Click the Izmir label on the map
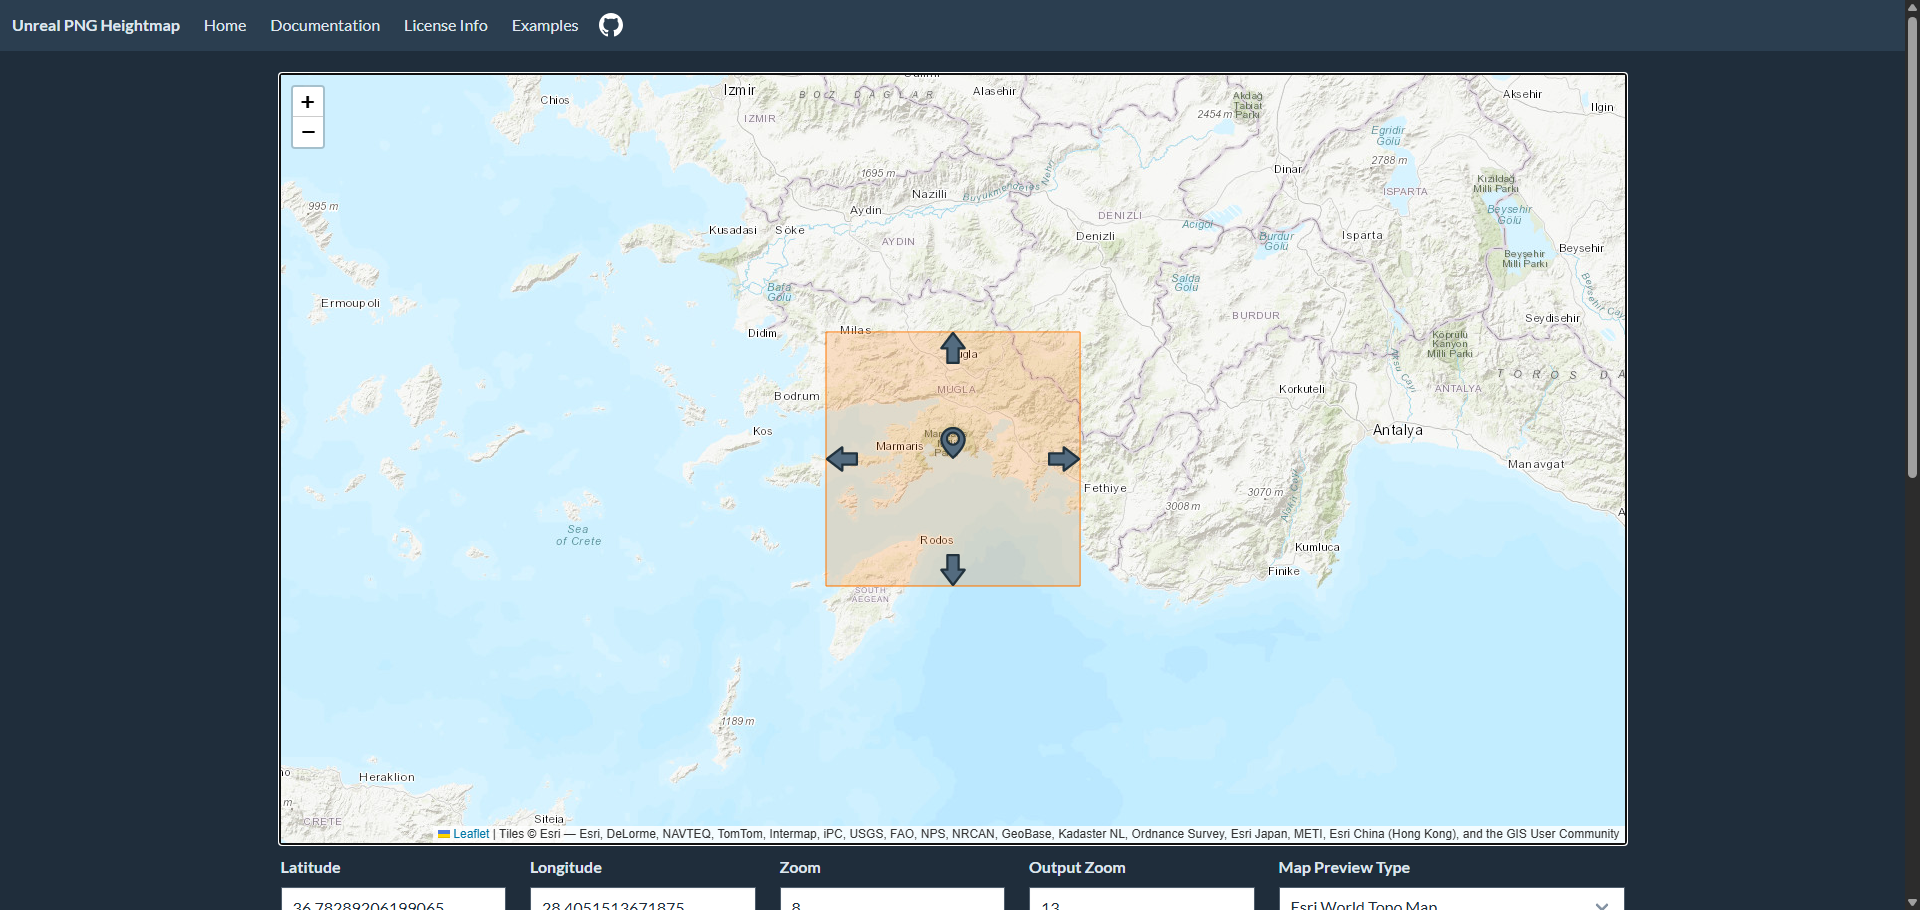 point(740,90)
